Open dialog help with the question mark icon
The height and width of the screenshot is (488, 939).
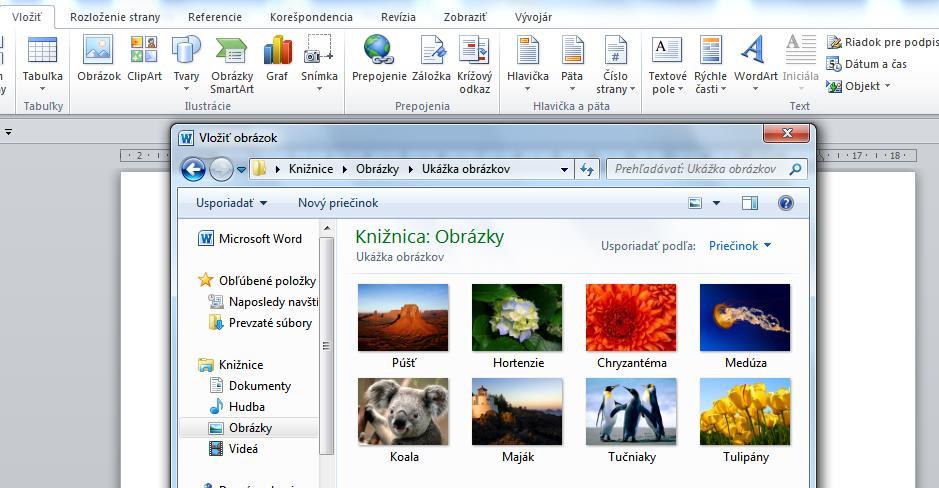786,203
